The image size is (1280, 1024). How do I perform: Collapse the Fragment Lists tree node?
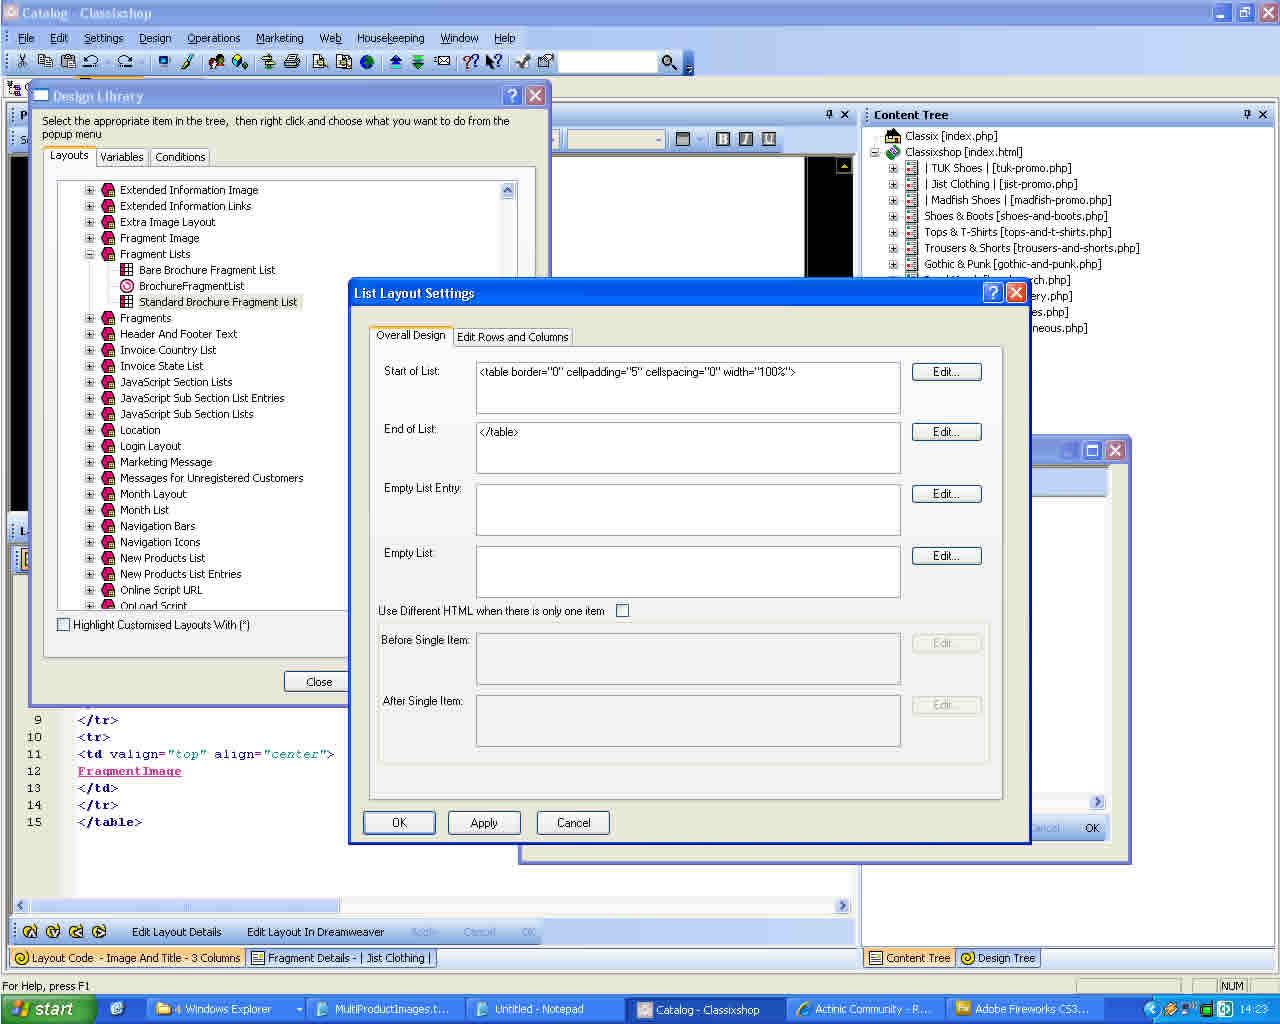click(x=90, y=254)
